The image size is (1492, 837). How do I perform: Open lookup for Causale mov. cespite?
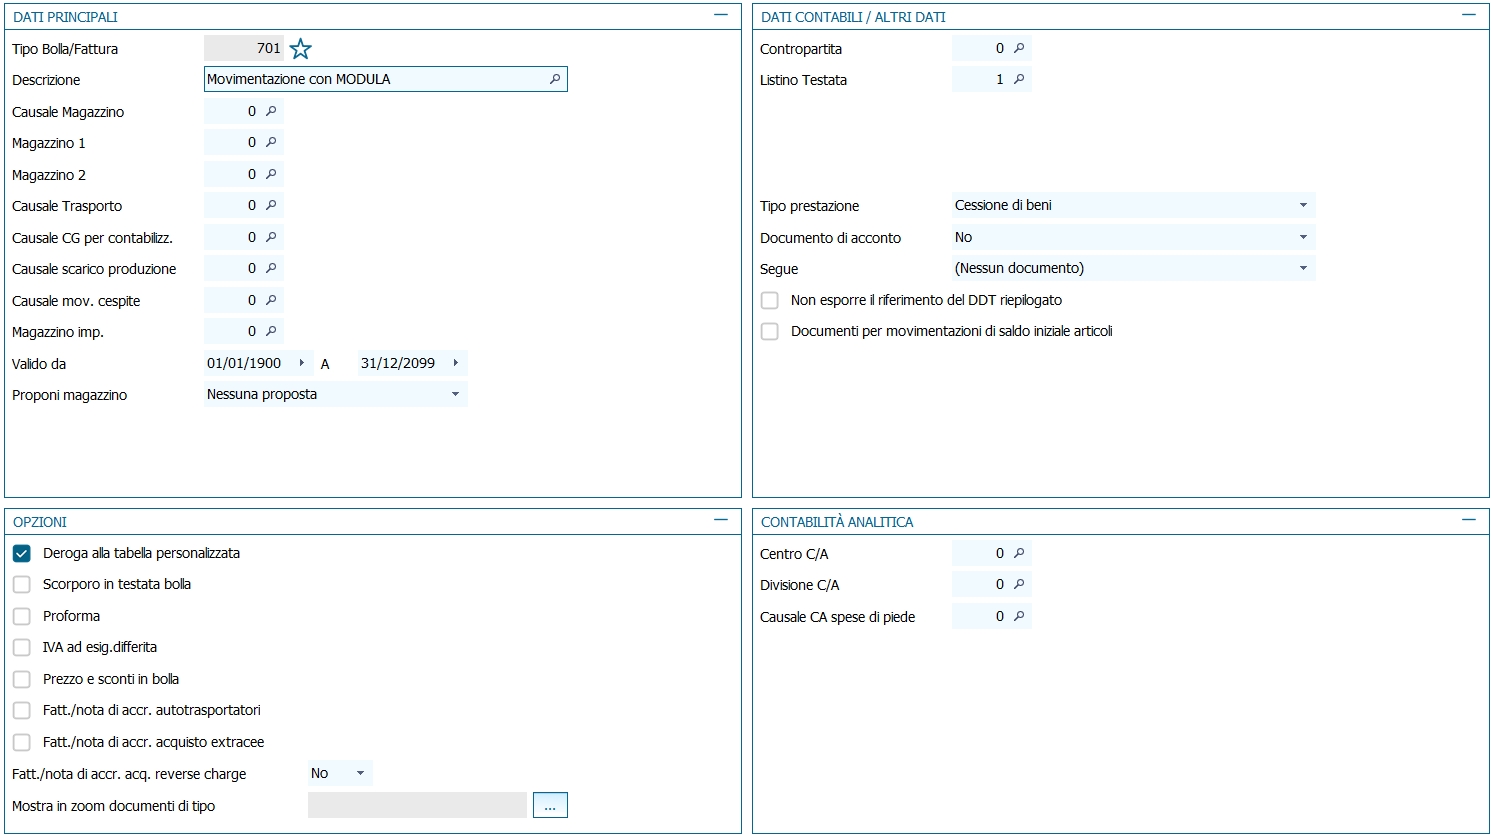point(271,300)
